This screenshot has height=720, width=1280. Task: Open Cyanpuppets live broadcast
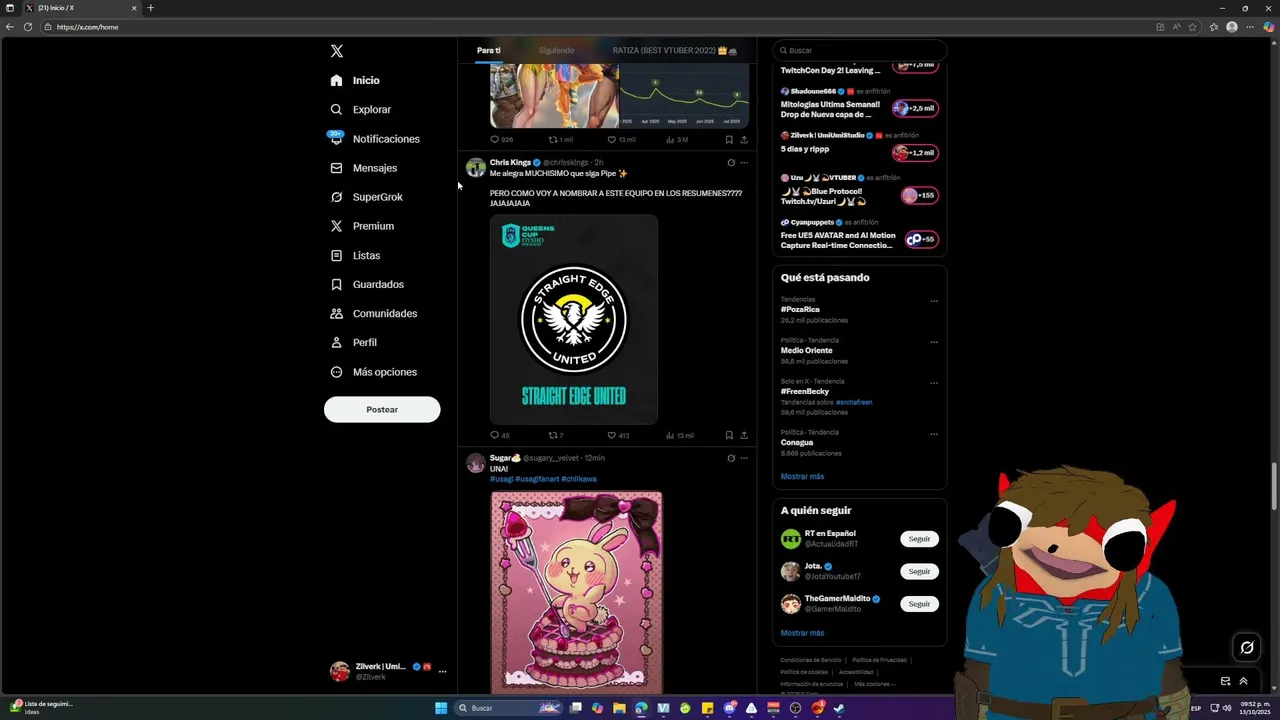[x=920, y=239]
